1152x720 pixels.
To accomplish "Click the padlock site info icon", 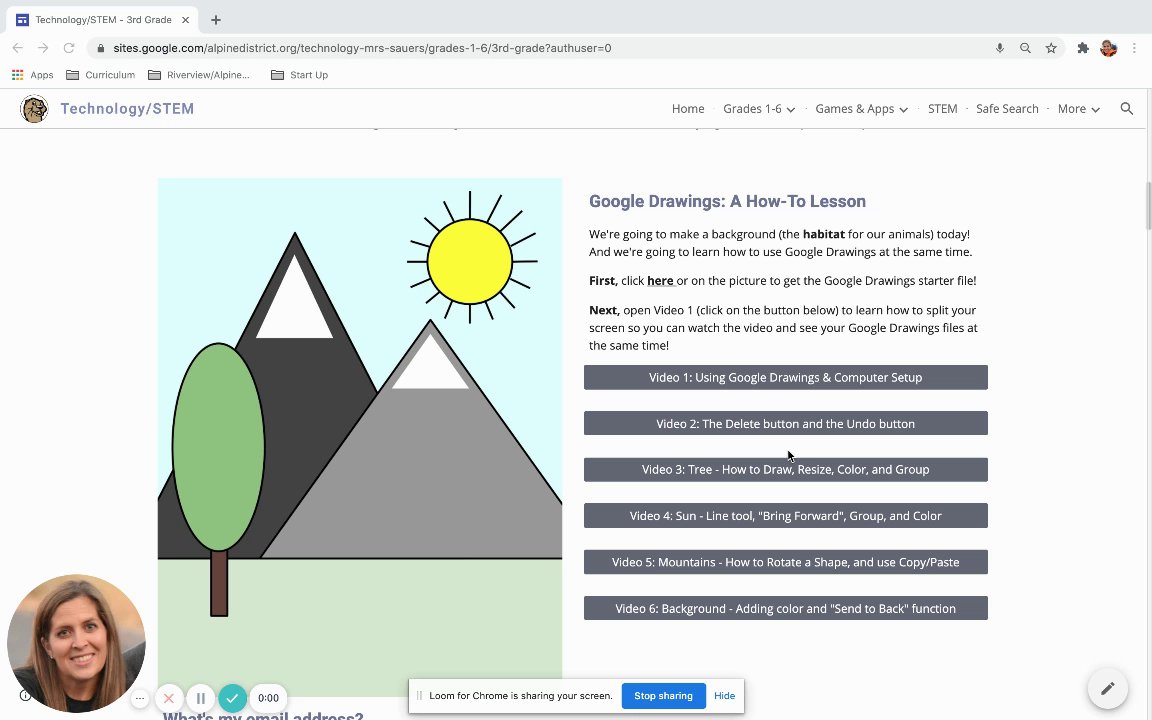I will [101, 48].
